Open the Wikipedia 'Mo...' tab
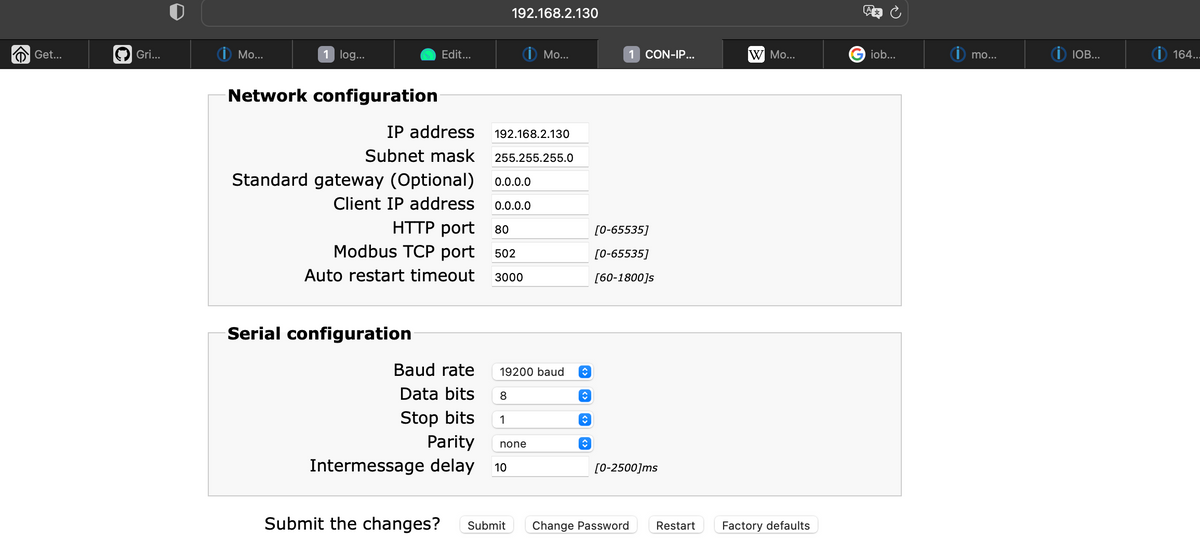Screen dimensions: 1200x545 point(771,54)
